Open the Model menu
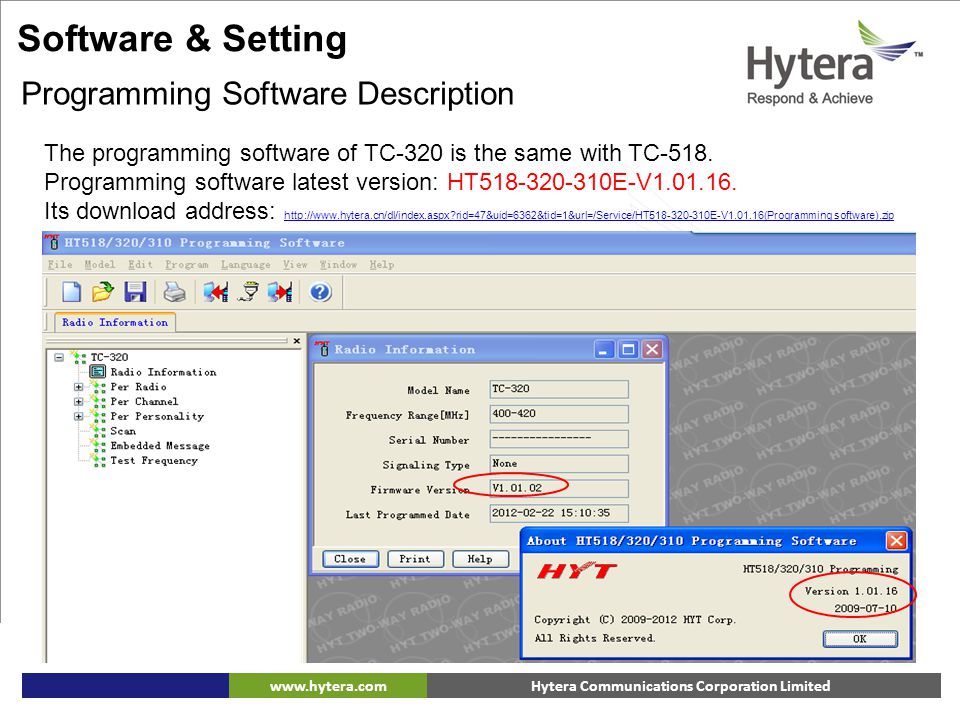960x720 pixels. [100, 264]
